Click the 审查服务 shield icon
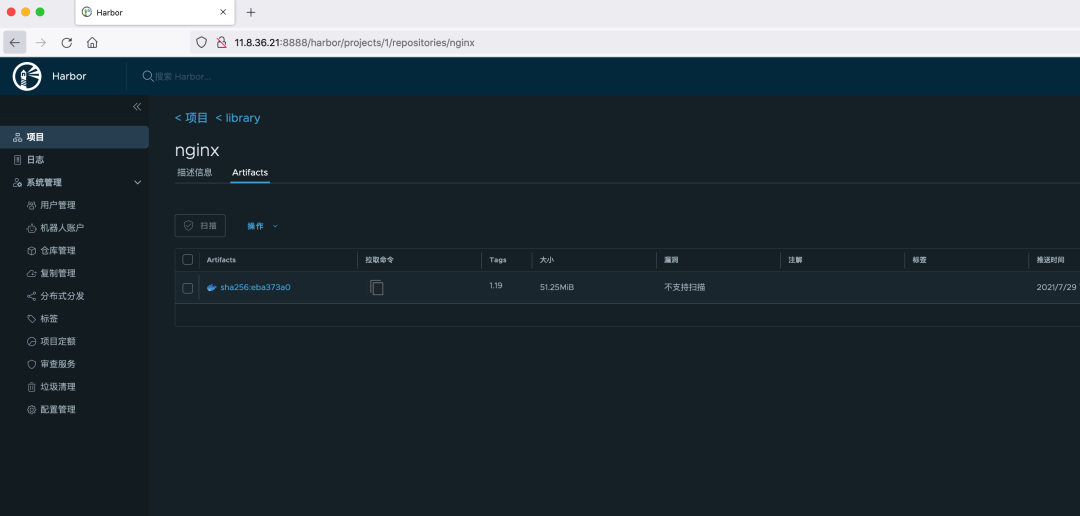 tap(31, 364)
